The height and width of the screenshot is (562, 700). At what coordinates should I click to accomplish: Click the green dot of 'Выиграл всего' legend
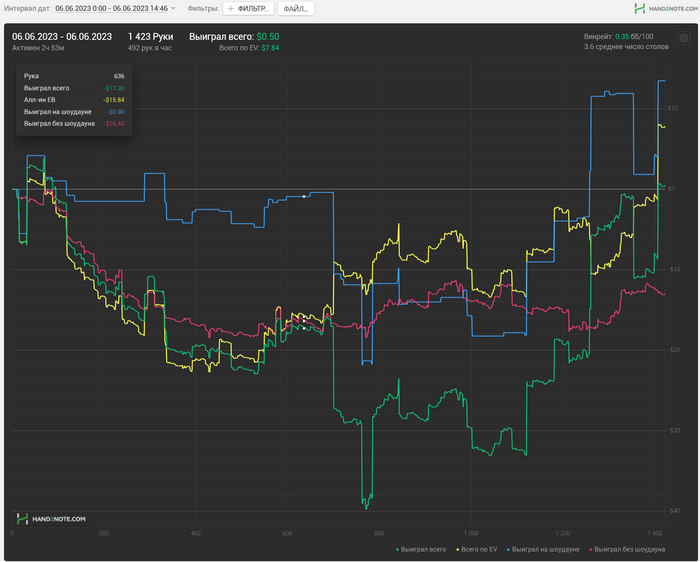(x=398, y=549)
